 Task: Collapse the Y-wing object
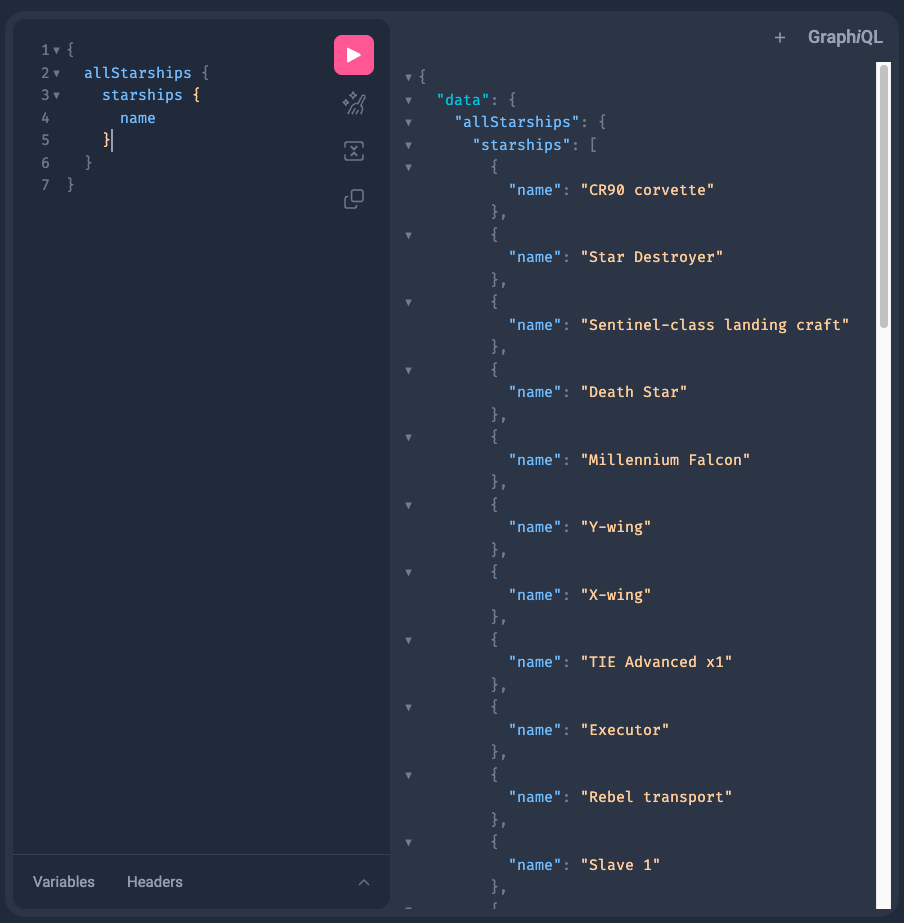(408, 505)
